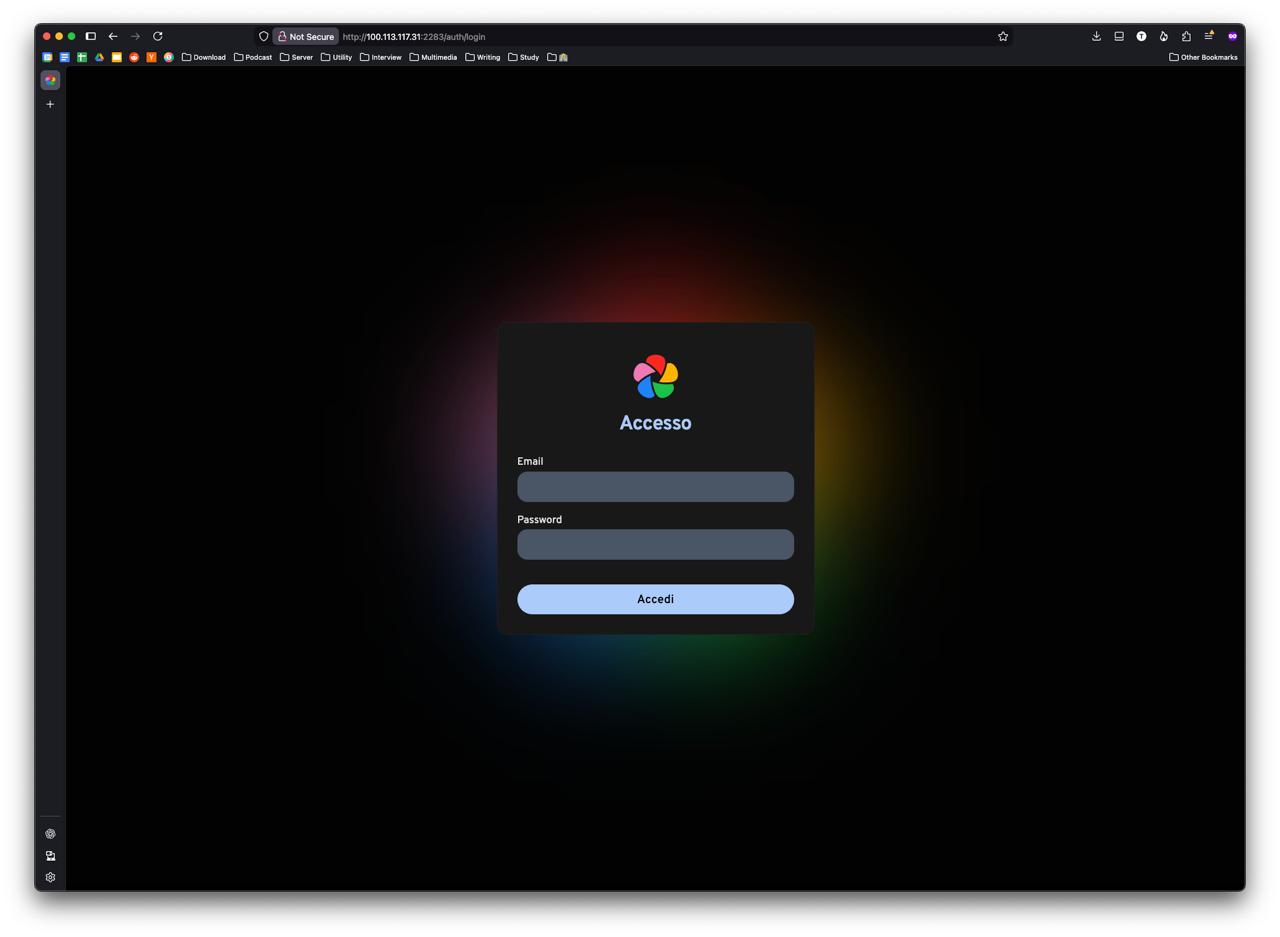Focus the Email input field

tap(655, 487)
